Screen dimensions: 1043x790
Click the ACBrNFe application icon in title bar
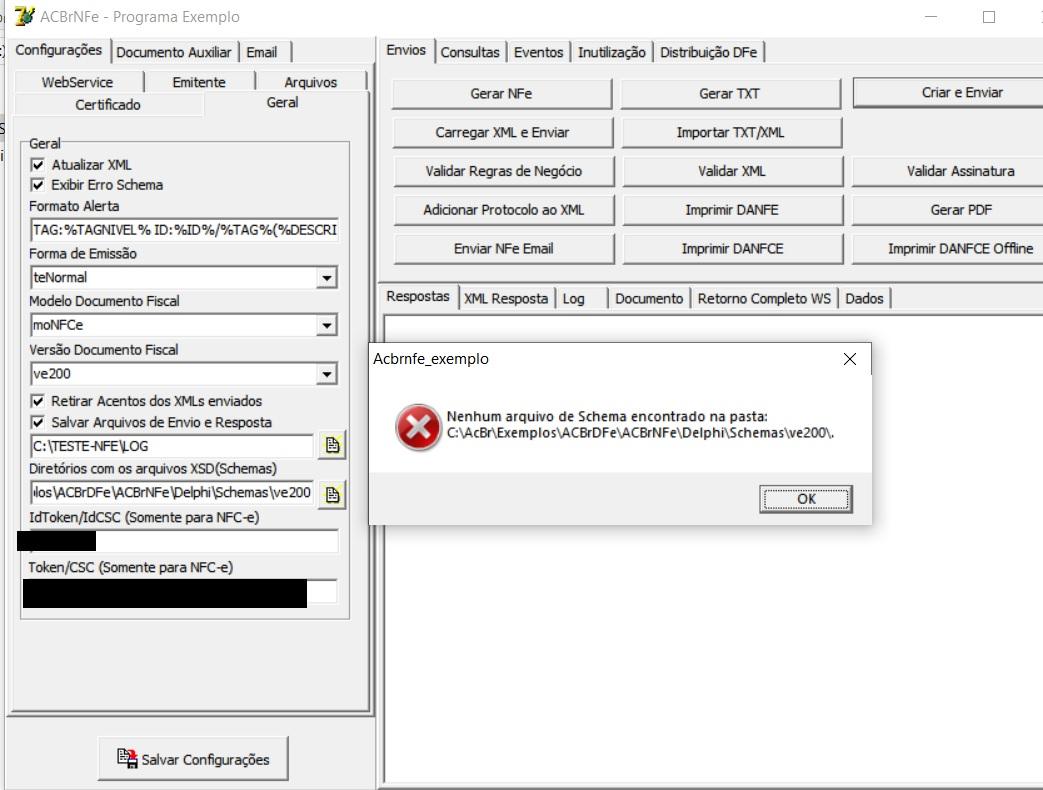25,16
